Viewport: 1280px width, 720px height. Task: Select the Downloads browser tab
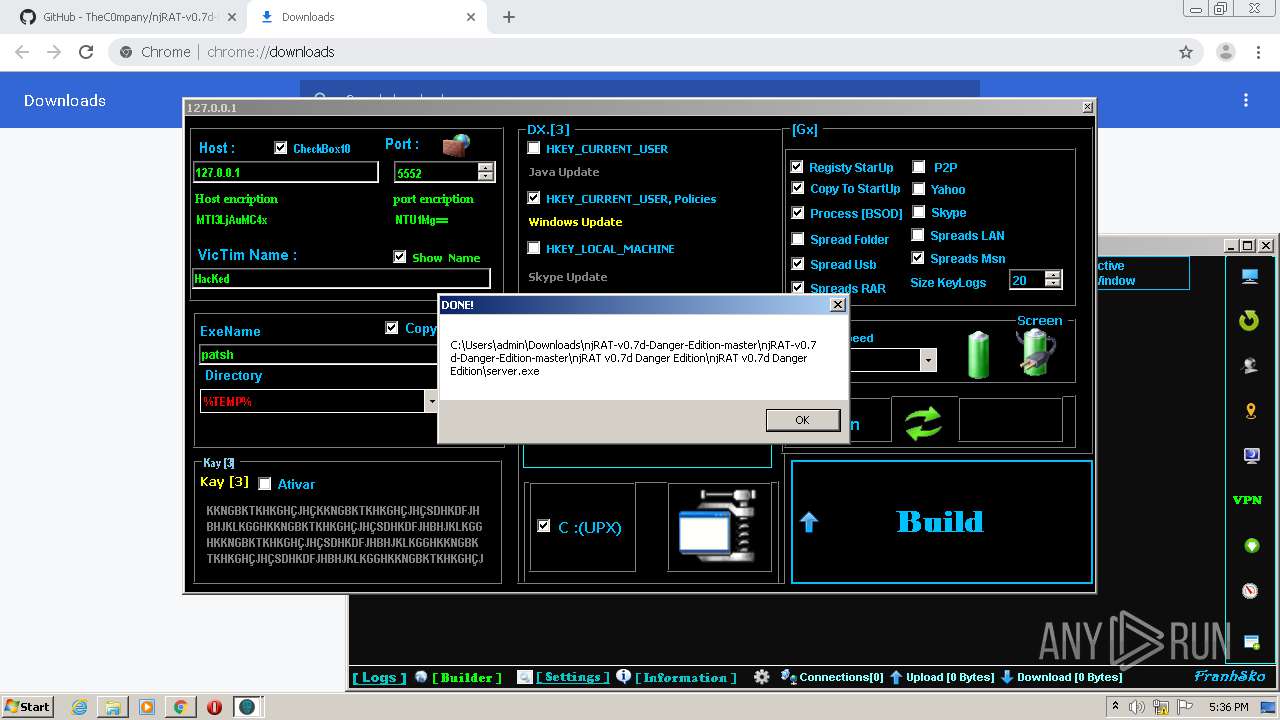367,17
